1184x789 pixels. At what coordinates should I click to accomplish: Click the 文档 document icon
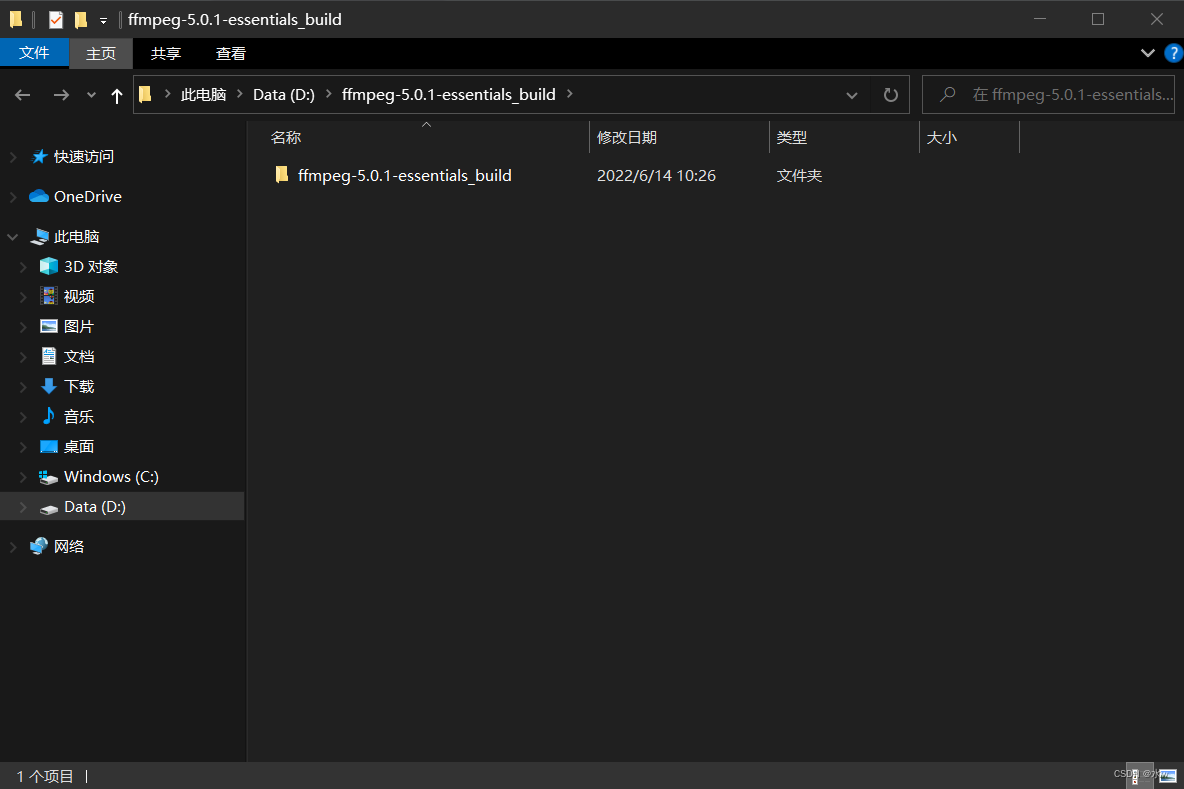49,356
